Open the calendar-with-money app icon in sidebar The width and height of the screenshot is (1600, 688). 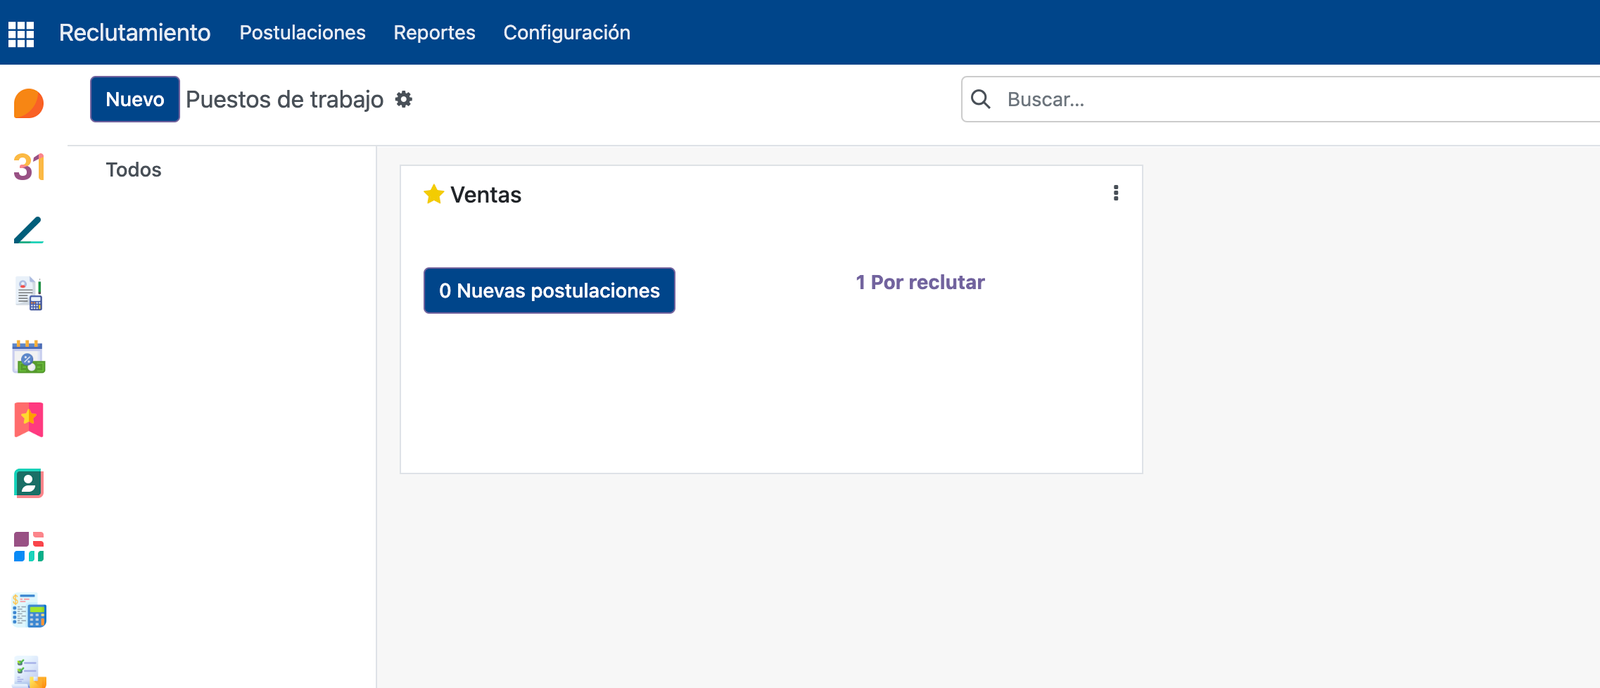[x=29, y=357]
